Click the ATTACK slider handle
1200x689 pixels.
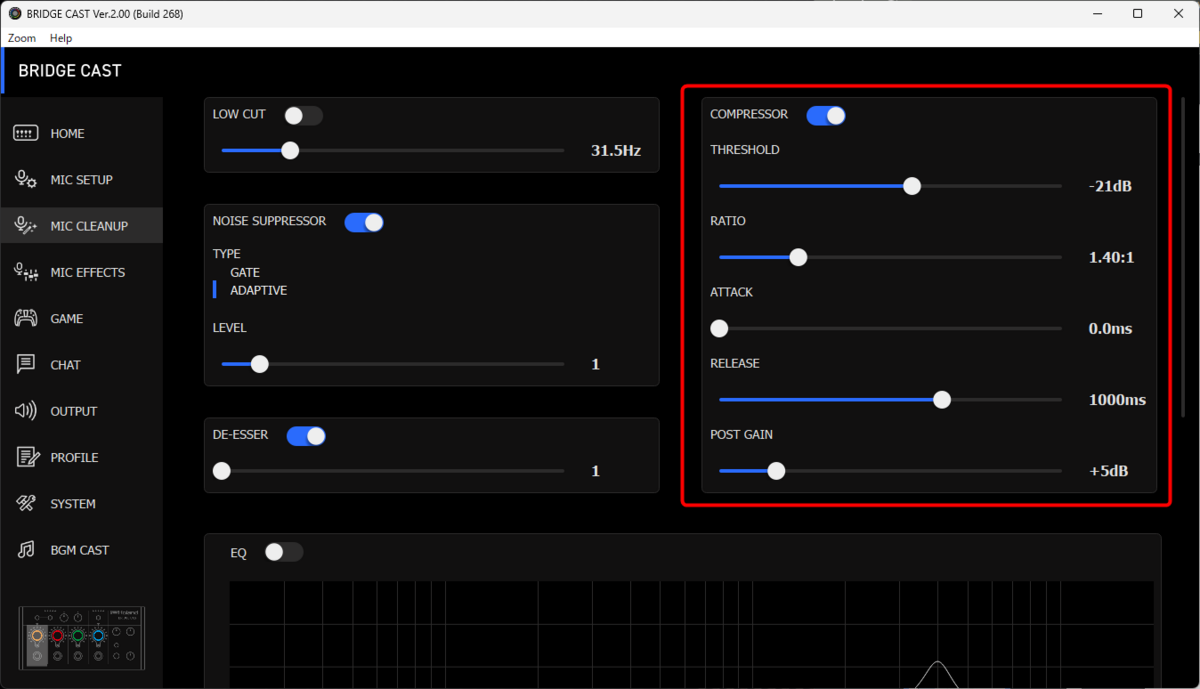(719, 328)
